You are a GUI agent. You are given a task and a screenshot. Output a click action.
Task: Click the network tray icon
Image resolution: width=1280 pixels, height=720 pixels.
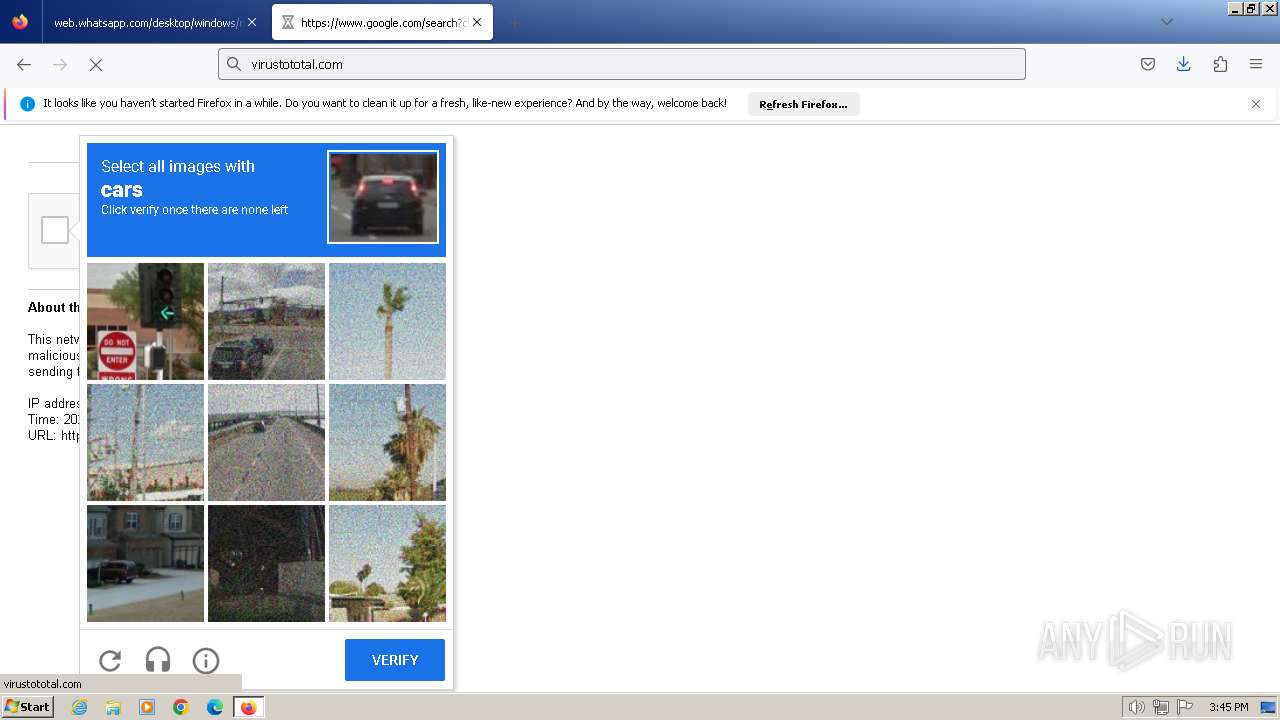tap(1161, 707)
